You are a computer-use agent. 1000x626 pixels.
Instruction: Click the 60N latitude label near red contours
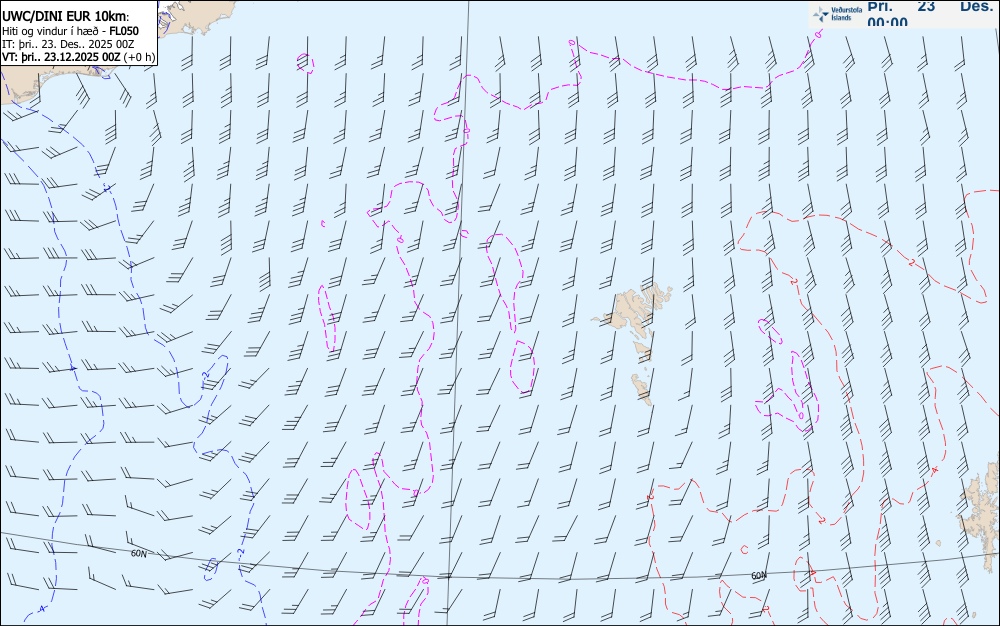coord(759,576)
